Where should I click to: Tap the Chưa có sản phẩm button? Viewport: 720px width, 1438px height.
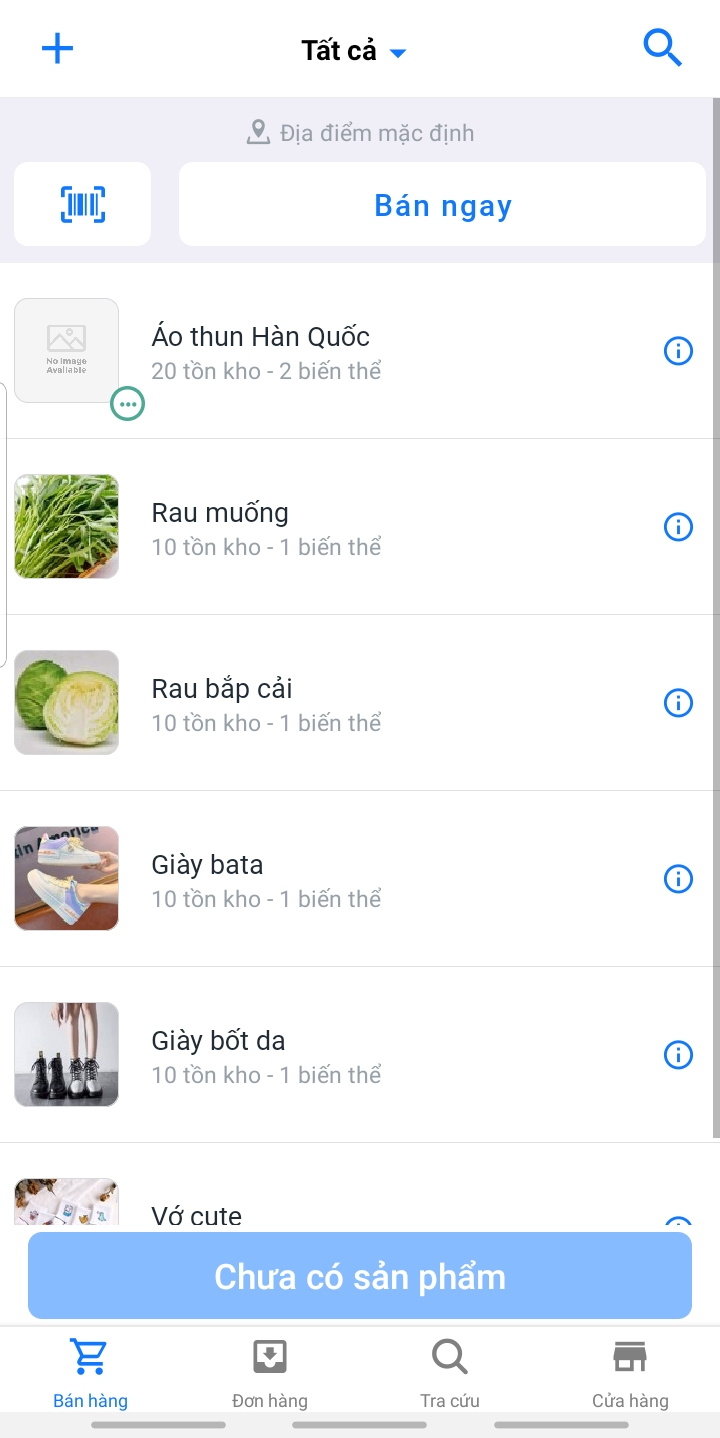tap(360, 1276)
